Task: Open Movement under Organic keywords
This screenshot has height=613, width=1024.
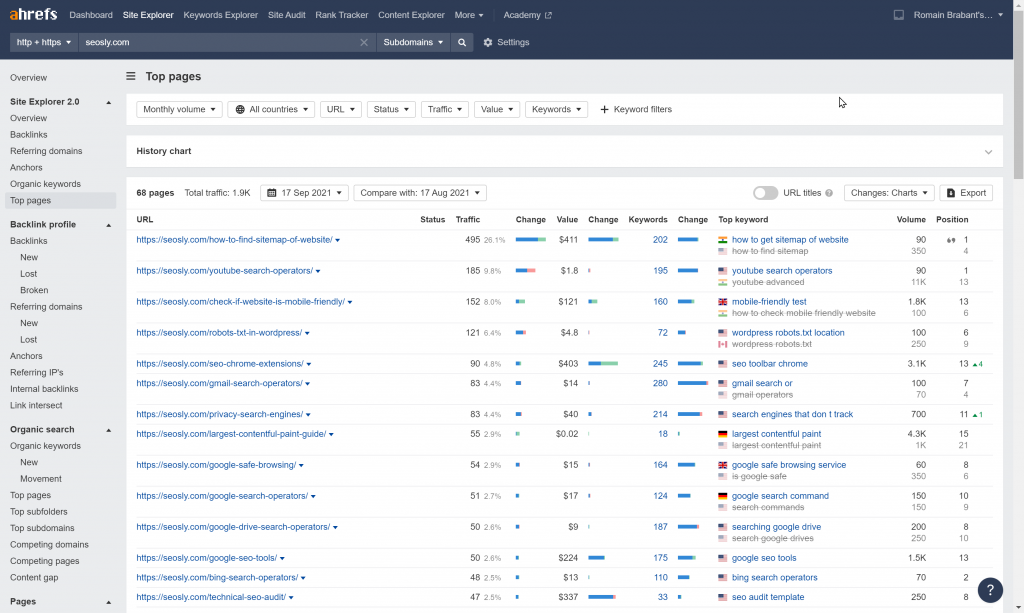Action: [40, 479]
